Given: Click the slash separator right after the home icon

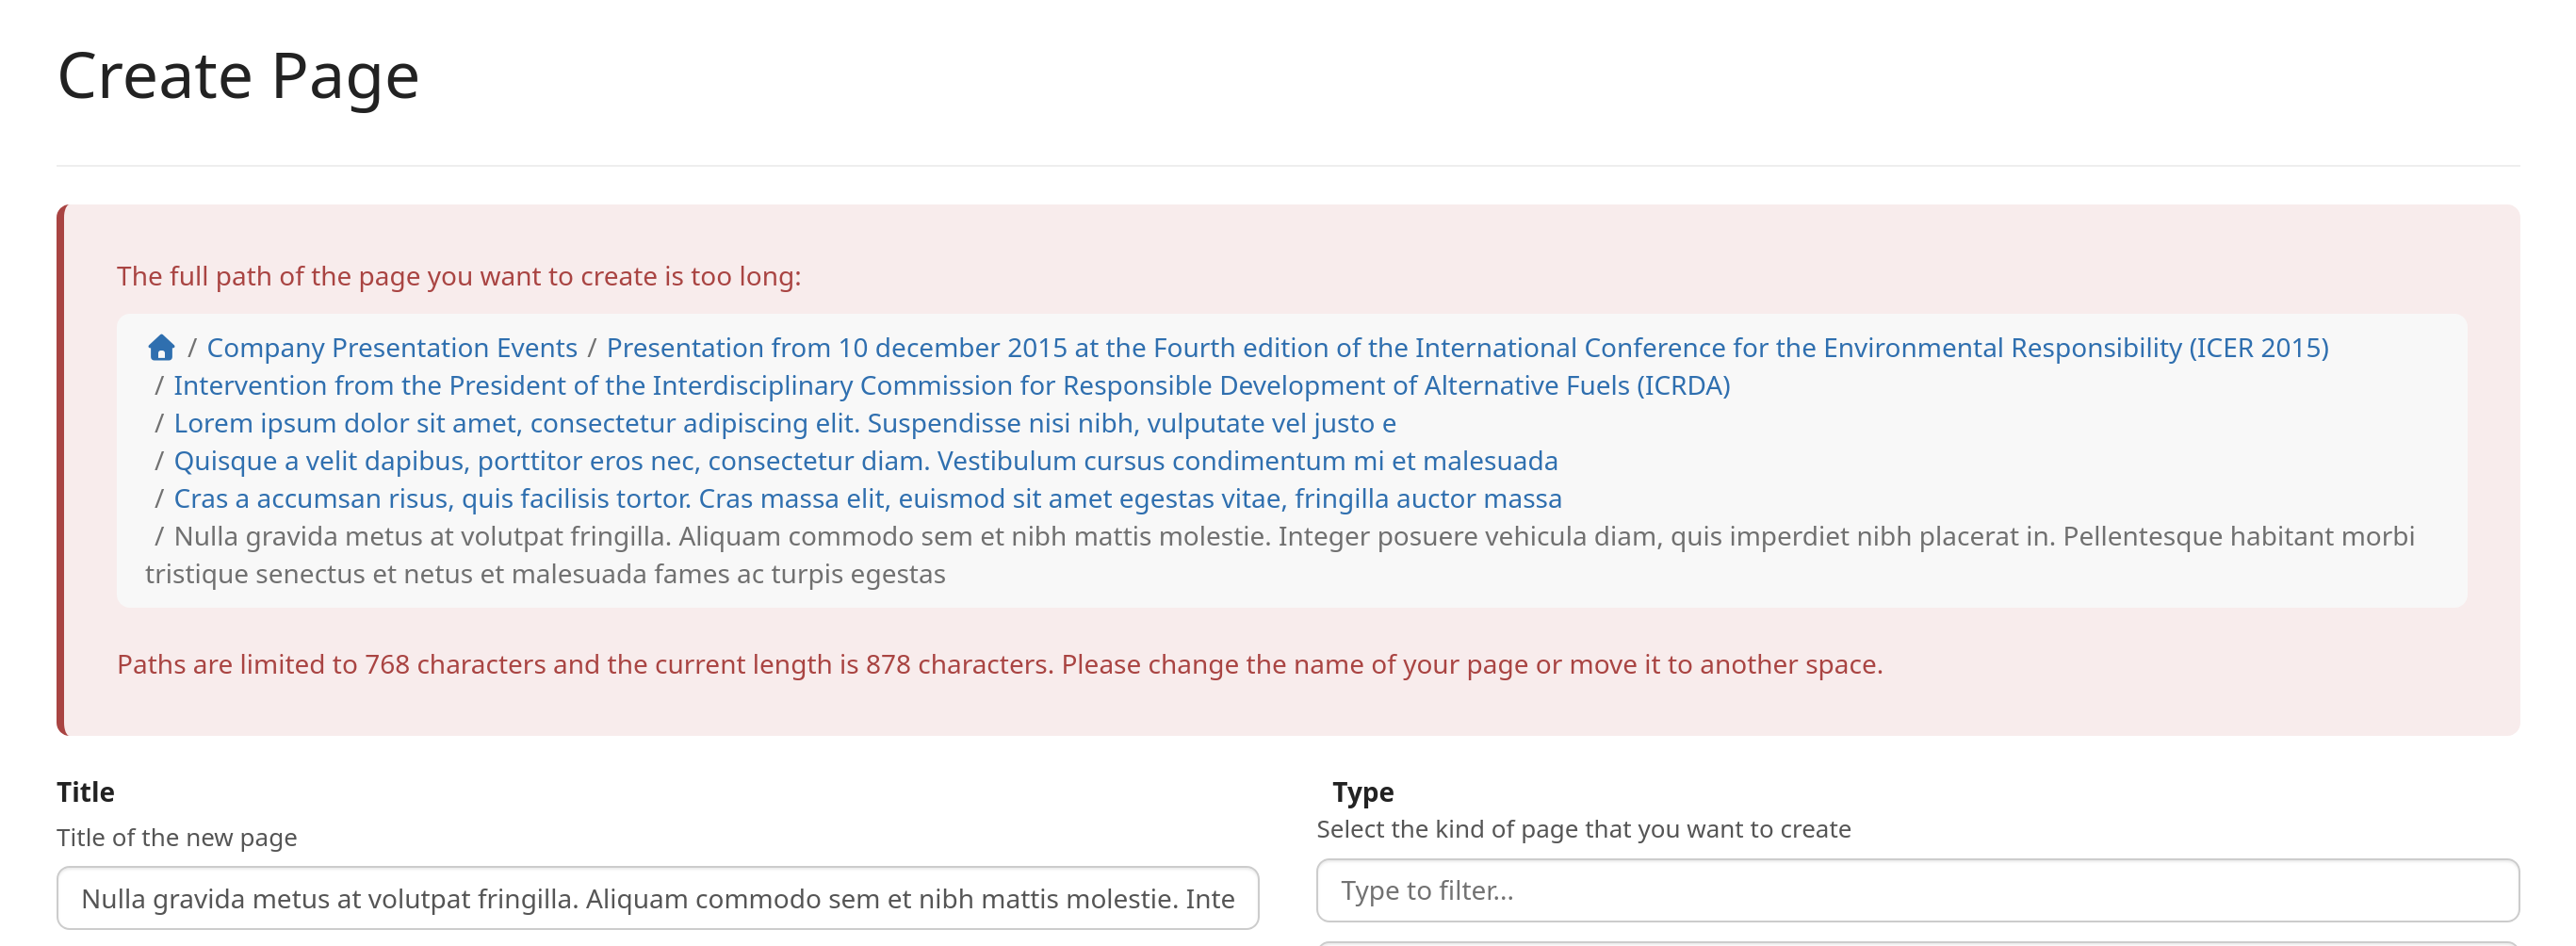Looking at the screenshot, I should [192, 347].
